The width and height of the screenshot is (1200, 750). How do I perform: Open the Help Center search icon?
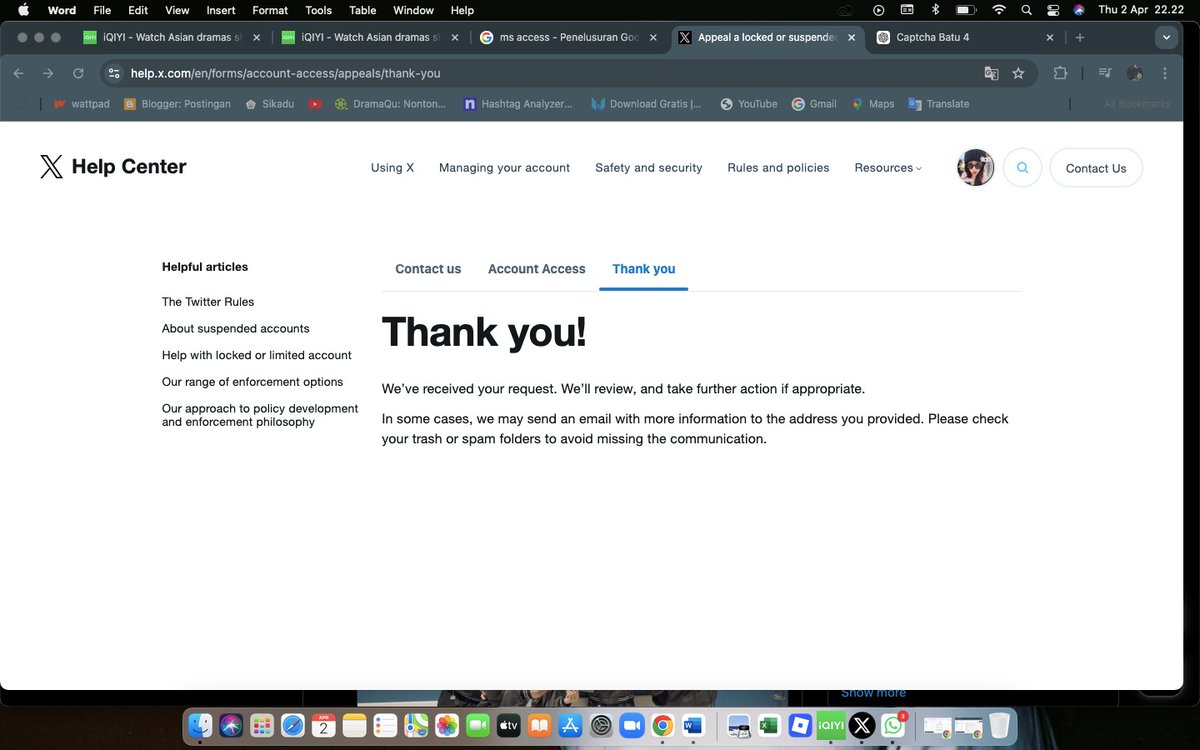point(1022,168)
